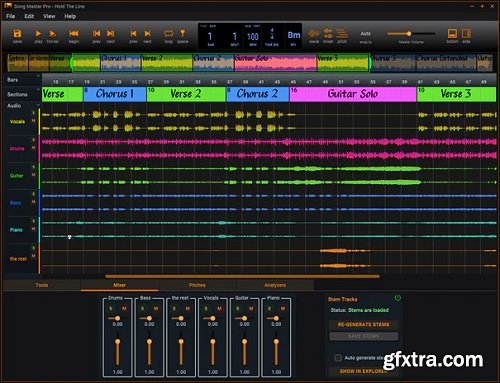This screenshot has width=500, height=383.
Task: Select the Mixer tab
Action: (x=119, y=285)
